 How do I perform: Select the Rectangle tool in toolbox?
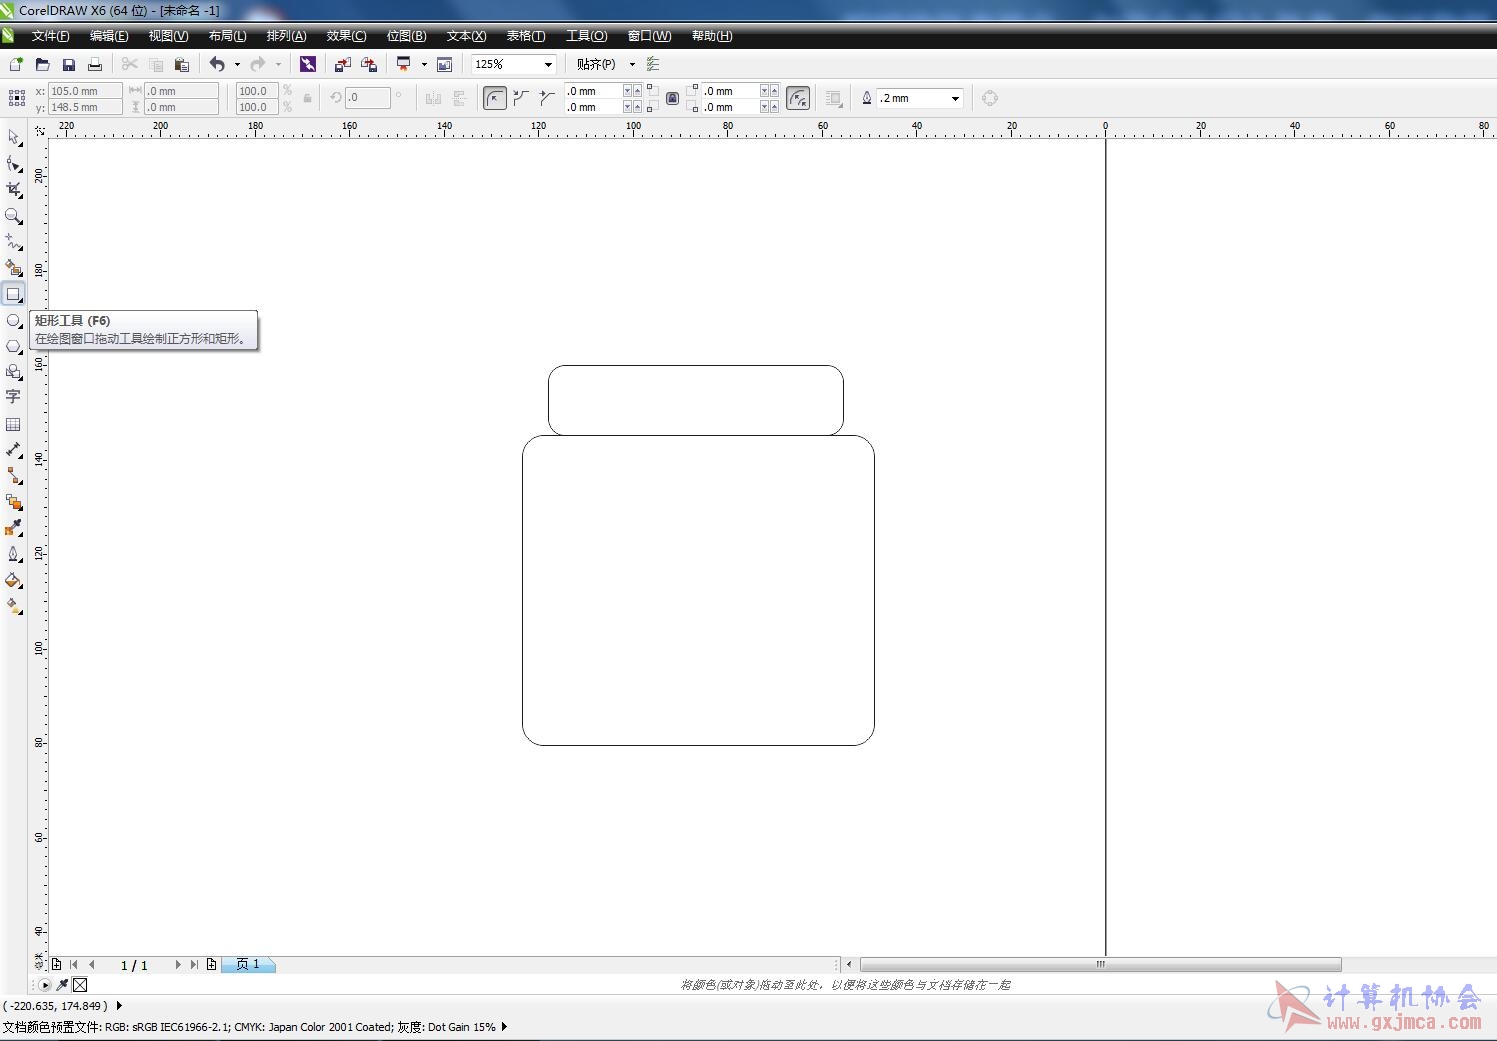(x=14, y=294)
